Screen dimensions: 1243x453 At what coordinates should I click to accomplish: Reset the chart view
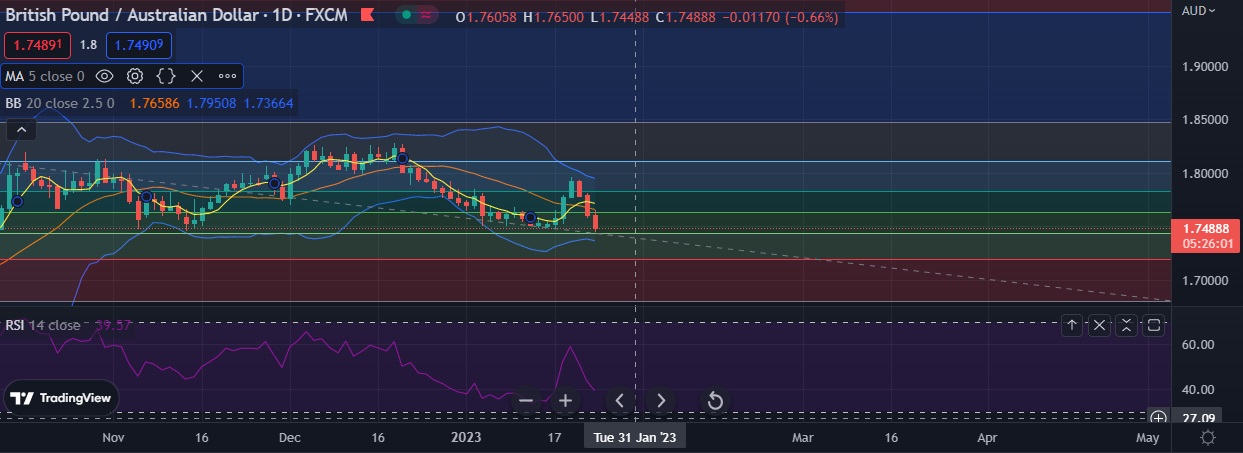coord(715,401)
